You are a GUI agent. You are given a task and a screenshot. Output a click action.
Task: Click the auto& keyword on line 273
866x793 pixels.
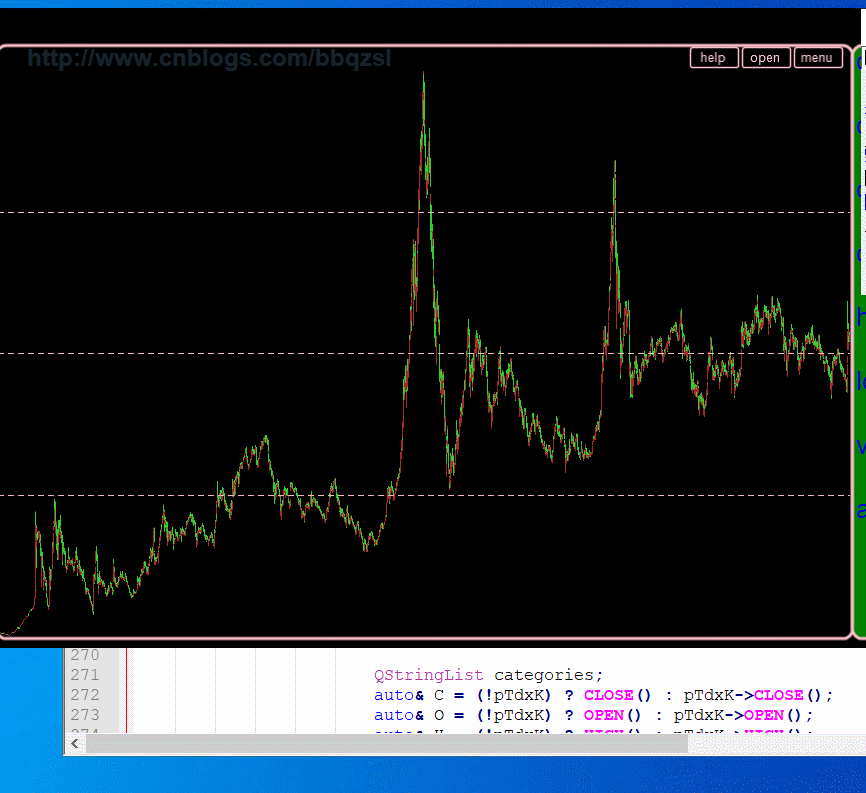tap(399, 715)
